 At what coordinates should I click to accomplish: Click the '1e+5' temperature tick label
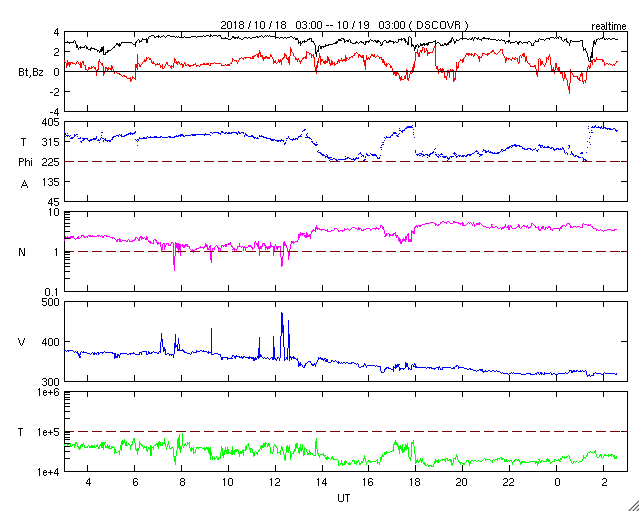(49, 432)
